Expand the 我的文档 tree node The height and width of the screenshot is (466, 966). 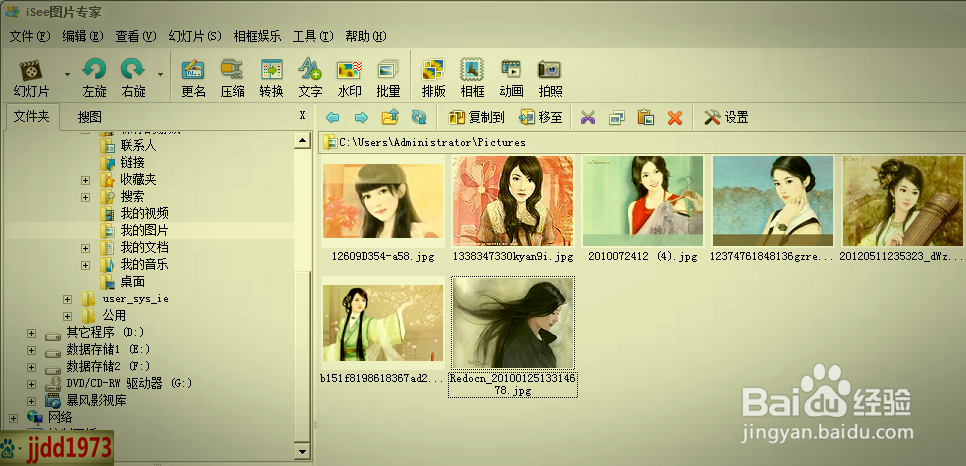[86, 248]
